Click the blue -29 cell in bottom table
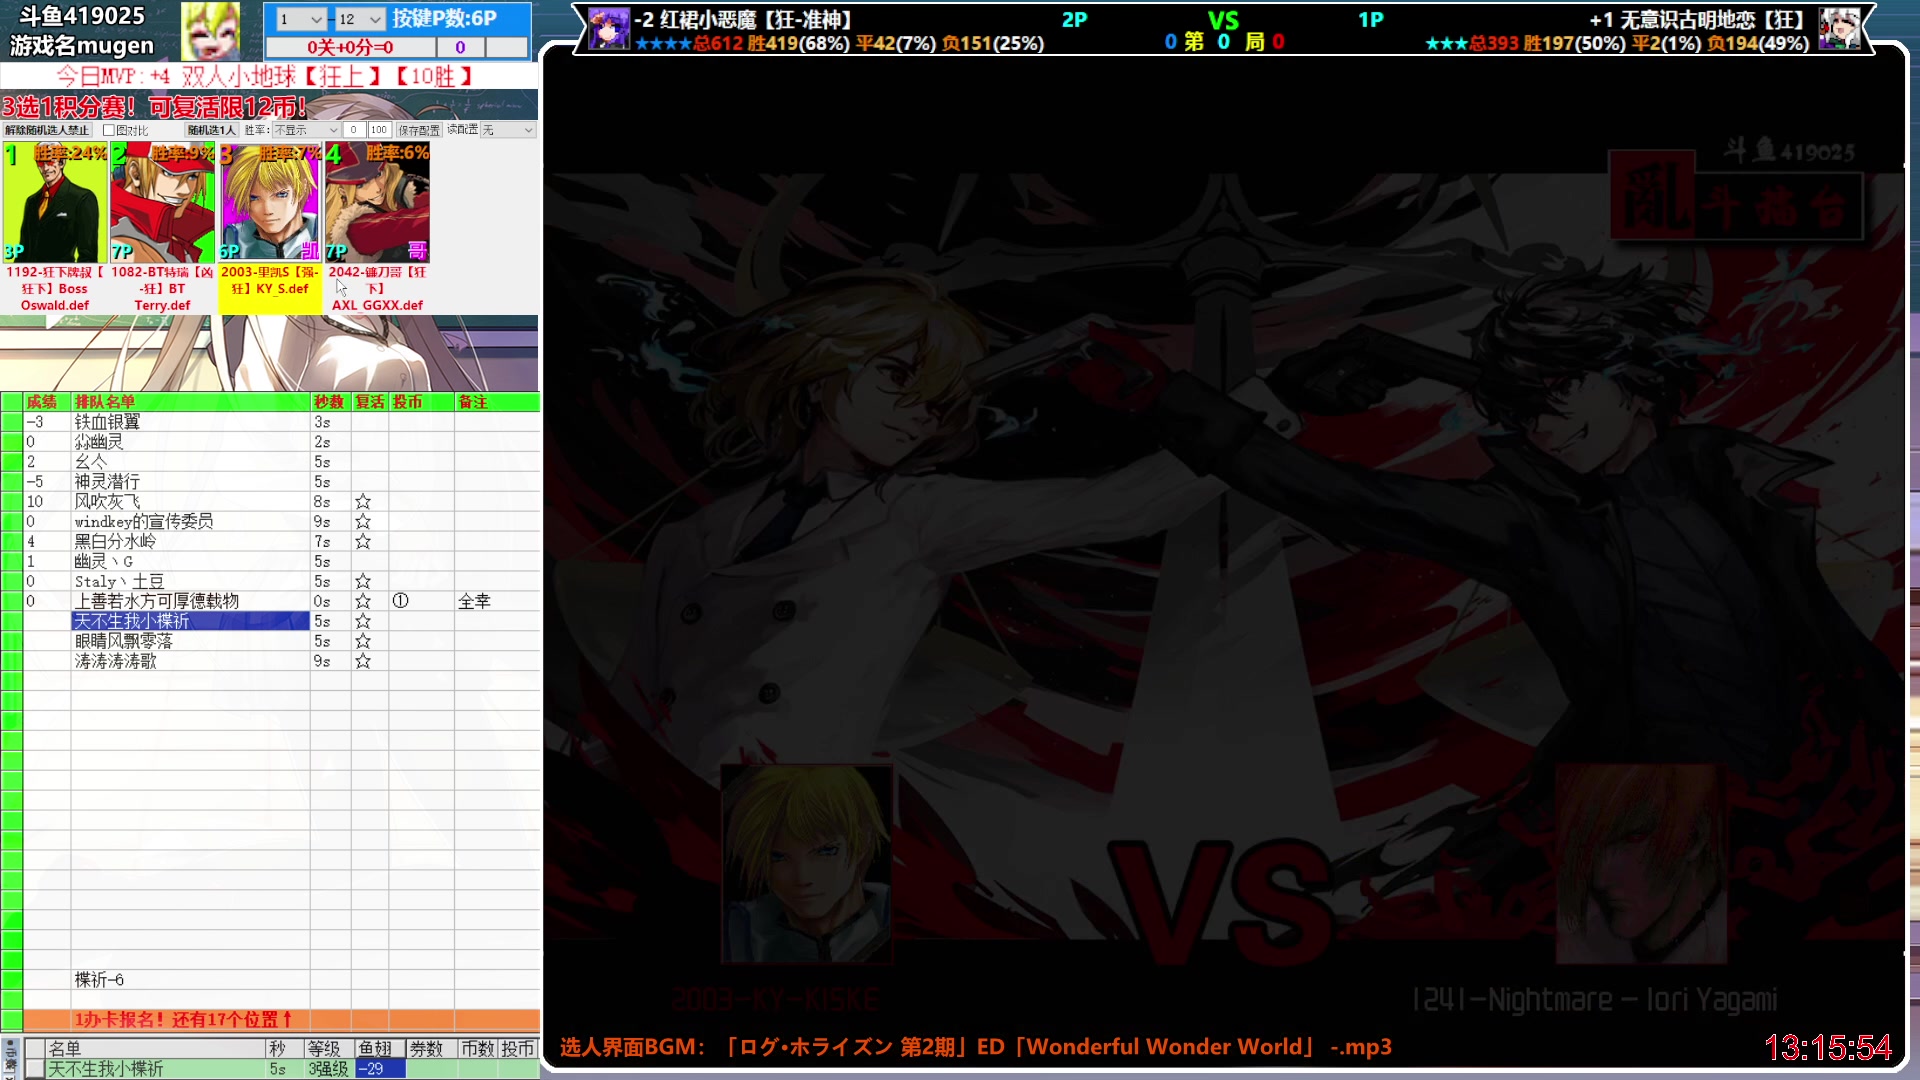The width and height of the screenshot is (1920, 1080). point(380,1069)
